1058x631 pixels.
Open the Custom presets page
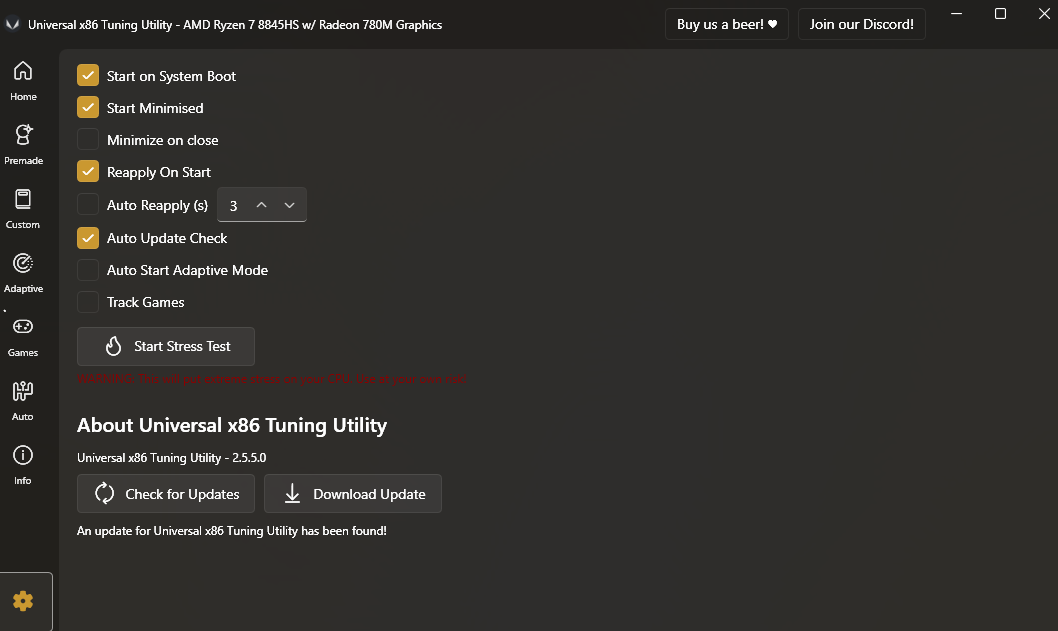coord(23,208)
